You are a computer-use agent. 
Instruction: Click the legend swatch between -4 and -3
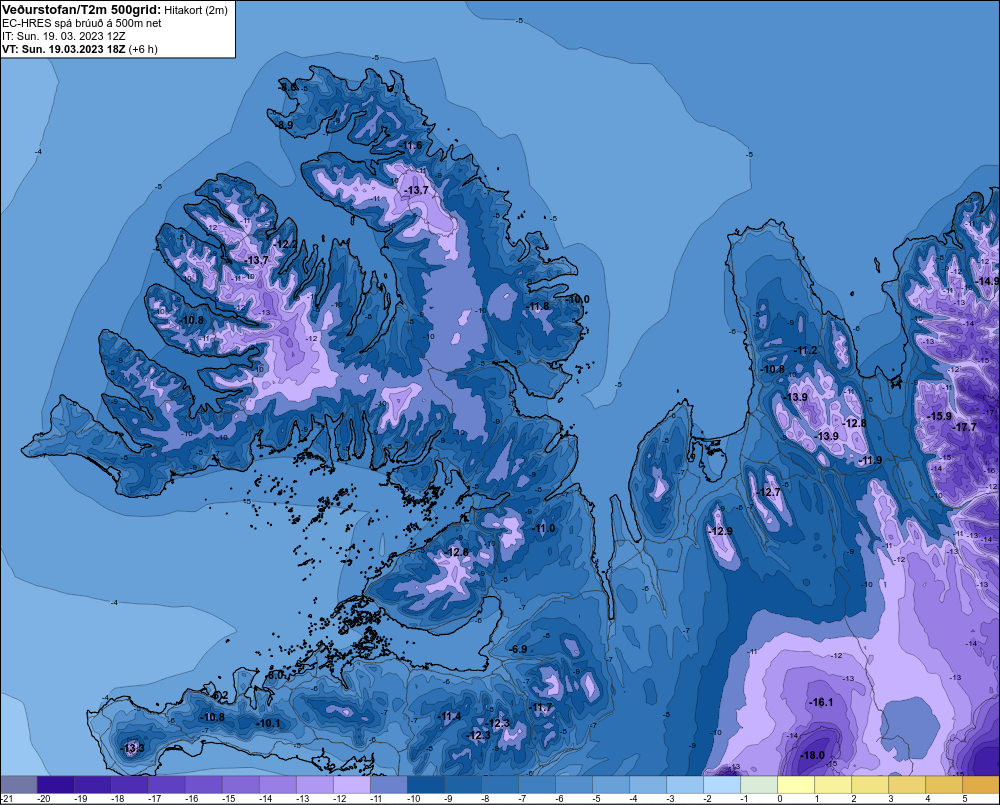[x=648, y=785]
